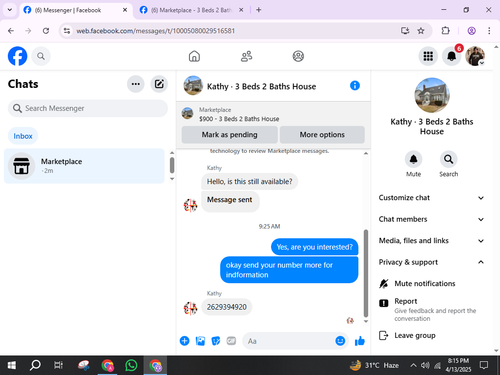The height and width of the screenshot is (375, 500).
Task: Click Mark as pending button
Action: pos(229,135)
